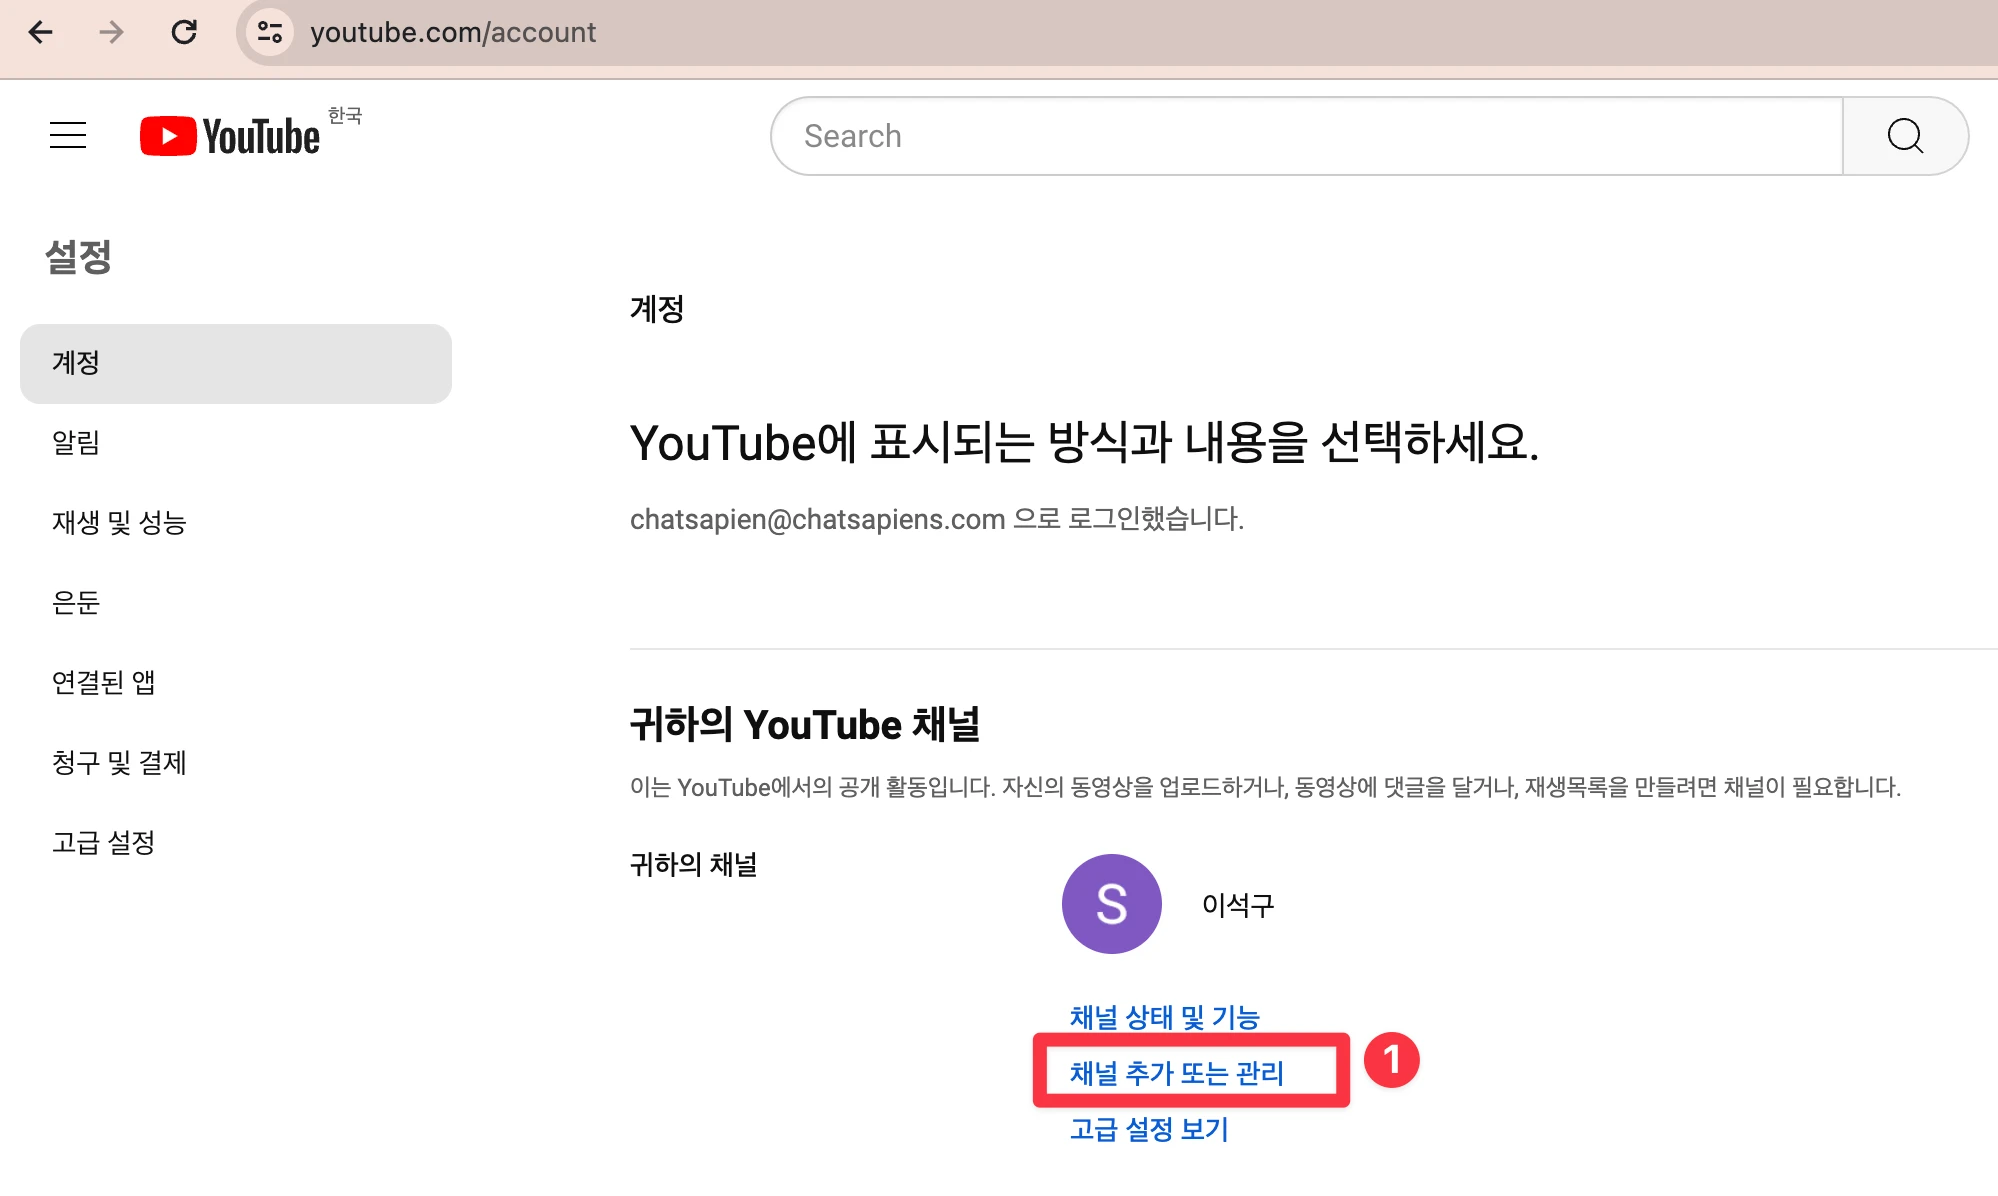Screen dimensions: 1998x1196
Task: Reload the page with refresh icon
Action: click(184, 32)
